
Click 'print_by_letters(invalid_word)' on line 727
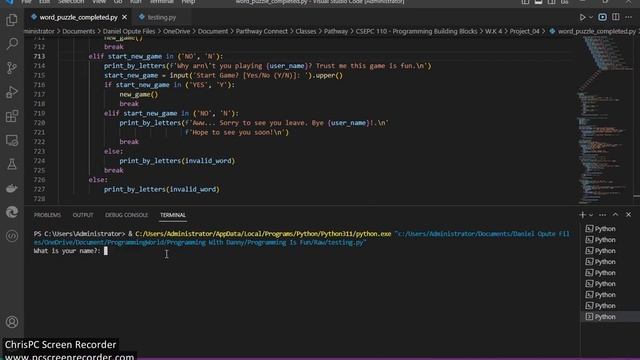[162, 189]
